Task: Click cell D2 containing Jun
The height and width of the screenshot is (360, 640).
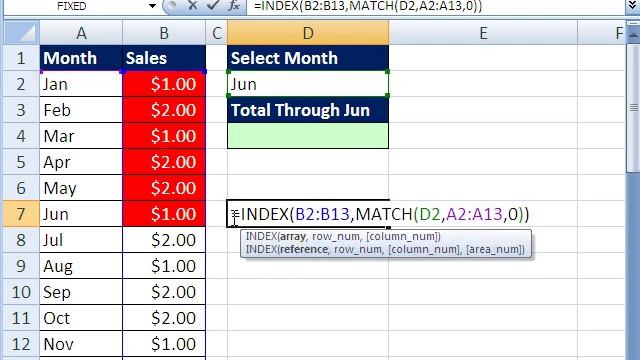Action: click(308, 84)
